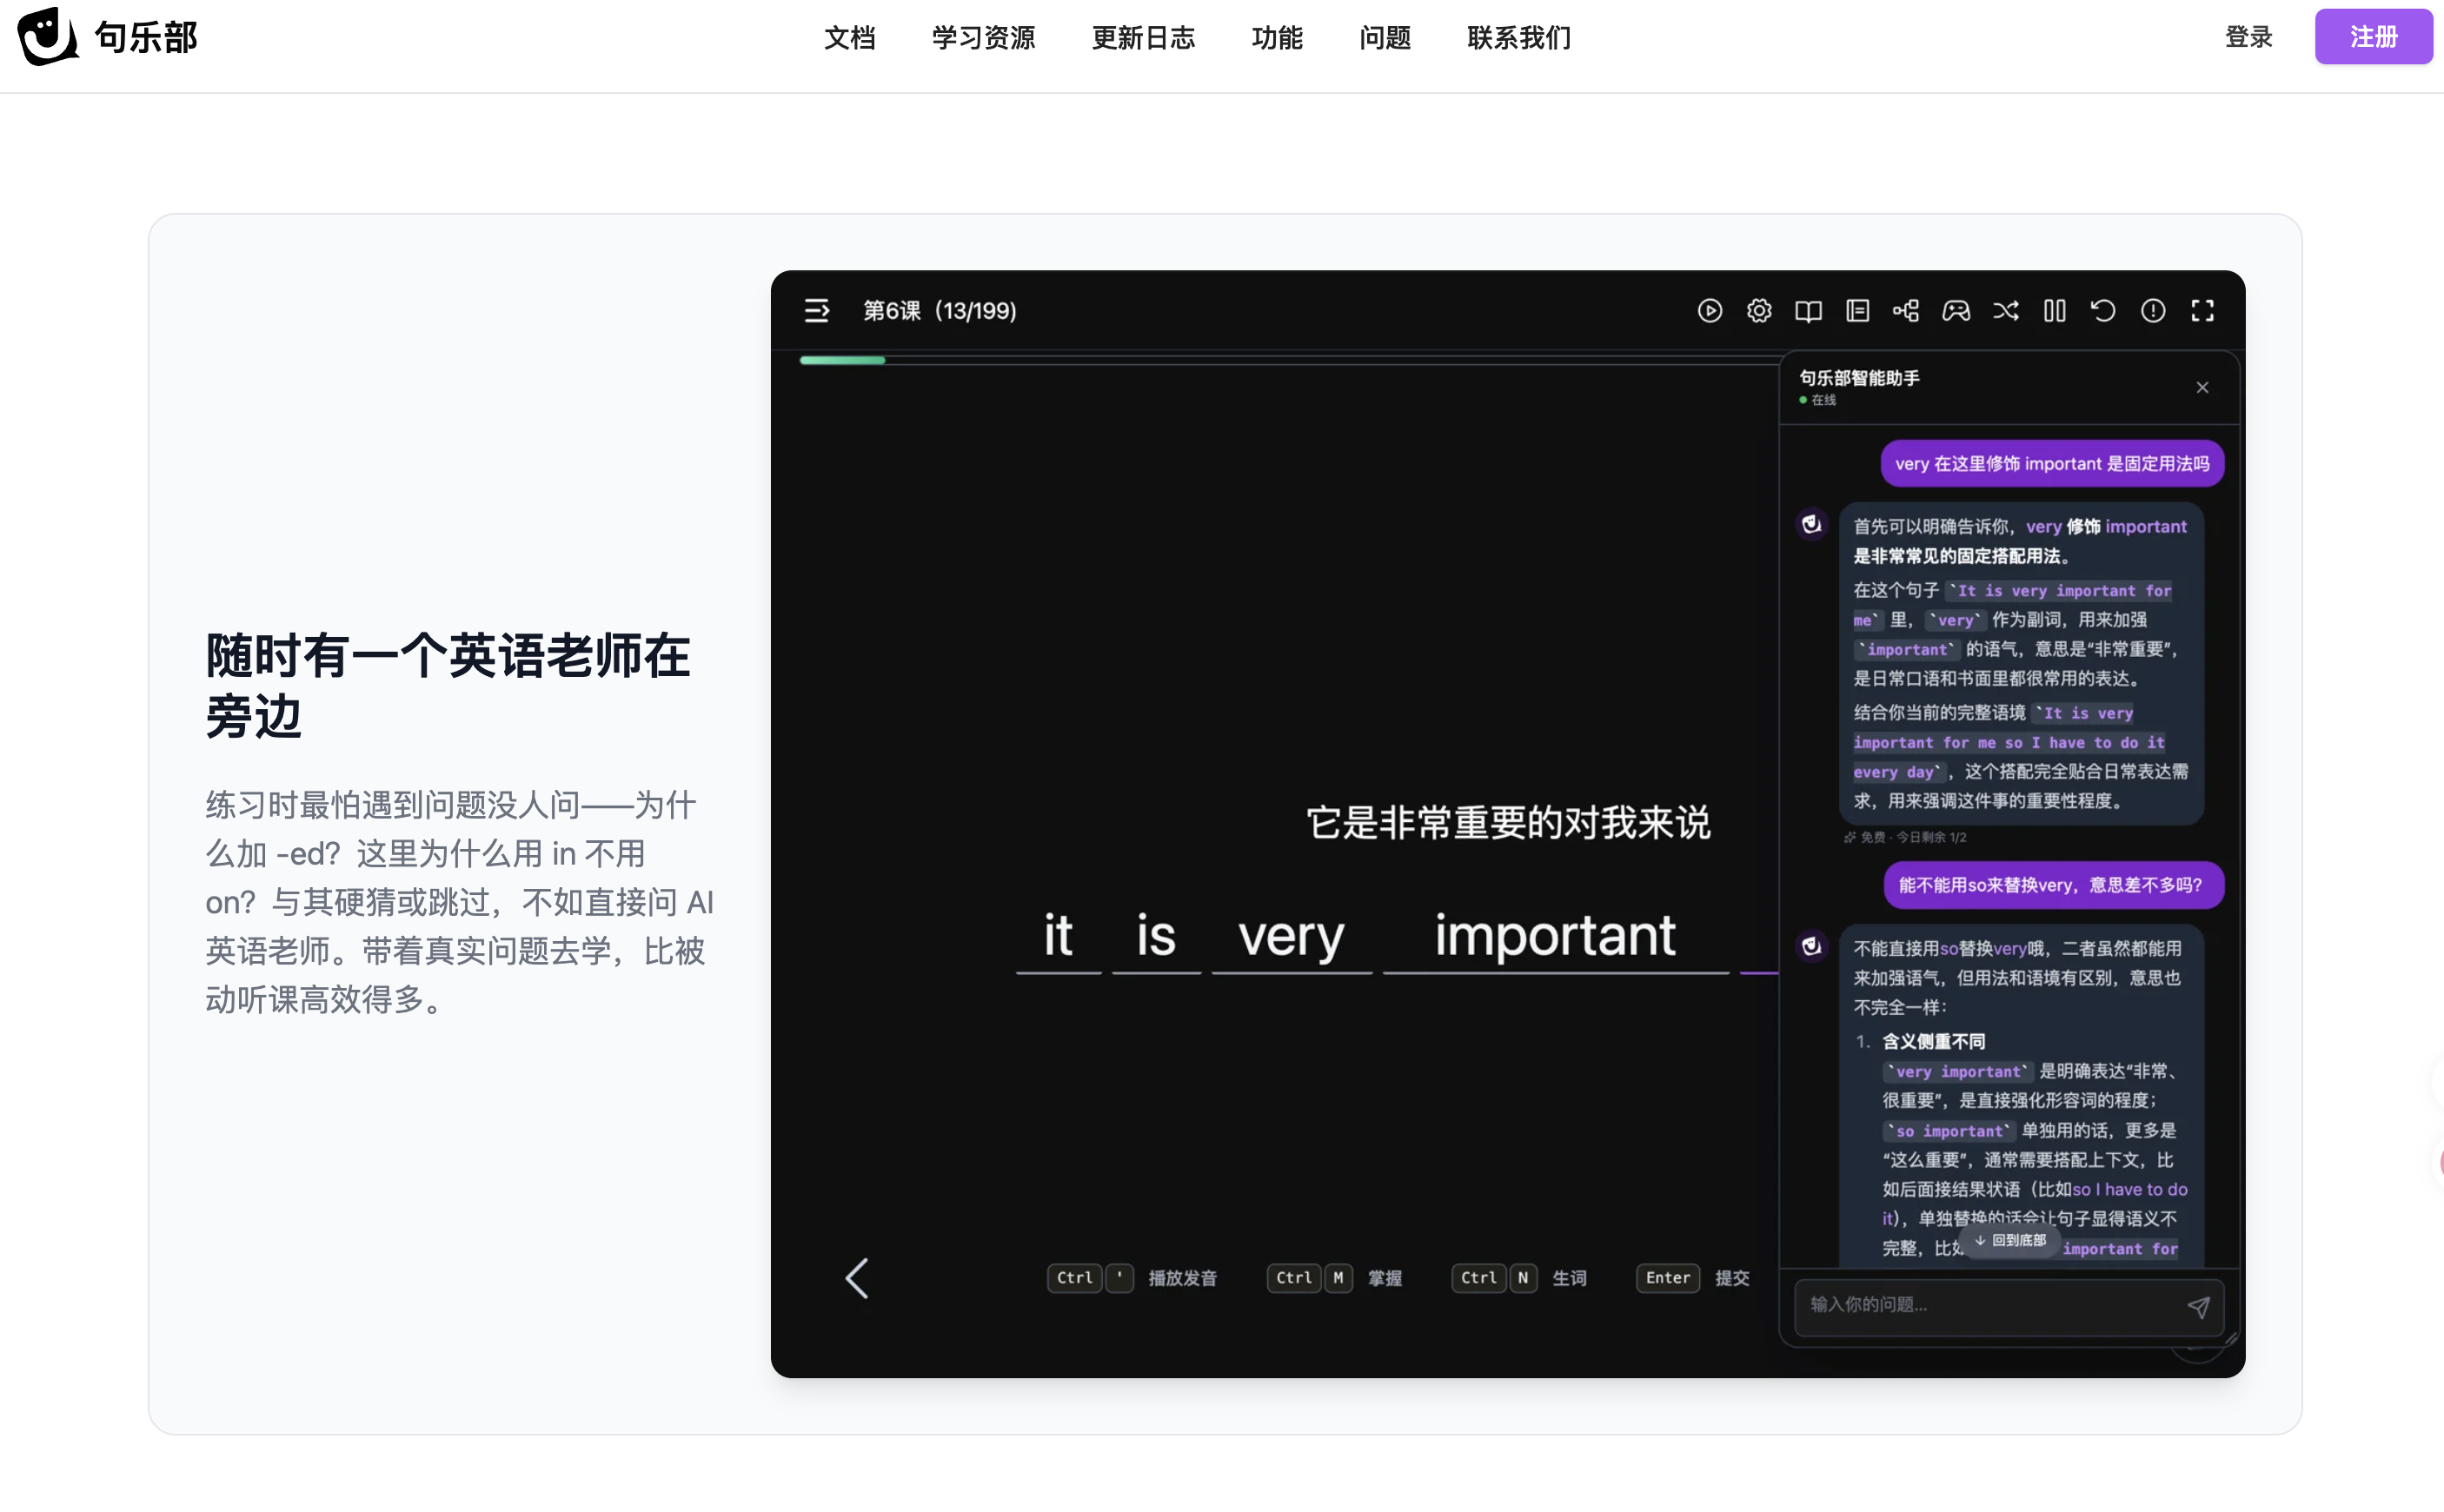Click the first assistant avatar icon
Screen dimensions: 2444x1512
tap(1811, 524)
